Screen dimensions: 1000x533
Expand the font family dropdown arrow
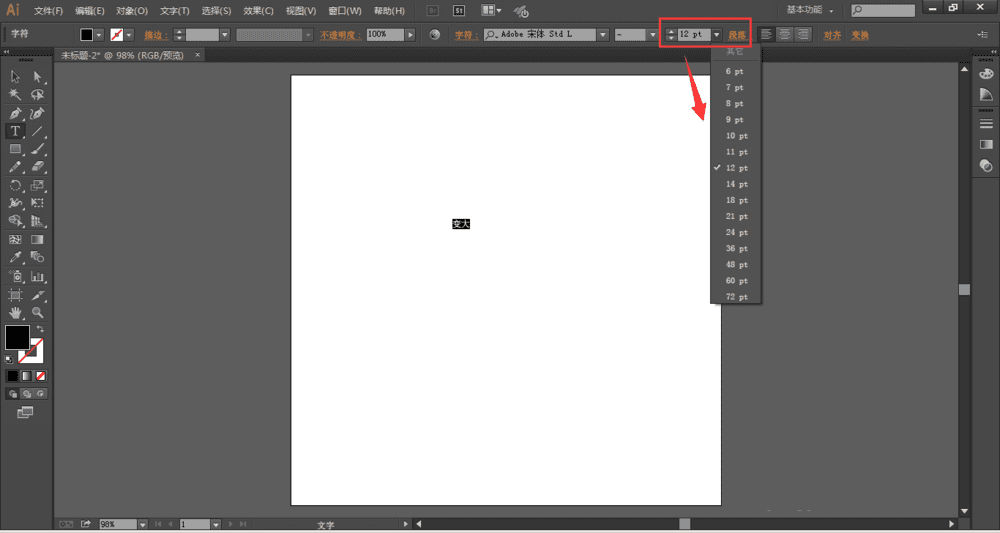tap(603, 35)
